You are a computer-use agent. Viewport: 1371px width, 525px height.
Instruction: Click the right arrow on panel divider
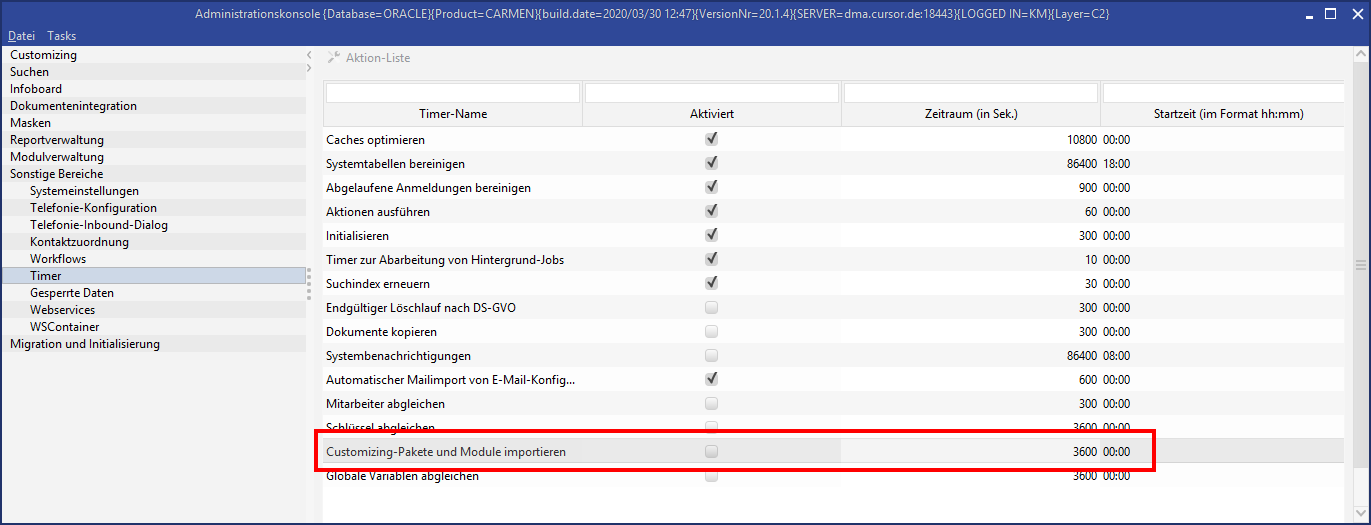click(310, 69)
